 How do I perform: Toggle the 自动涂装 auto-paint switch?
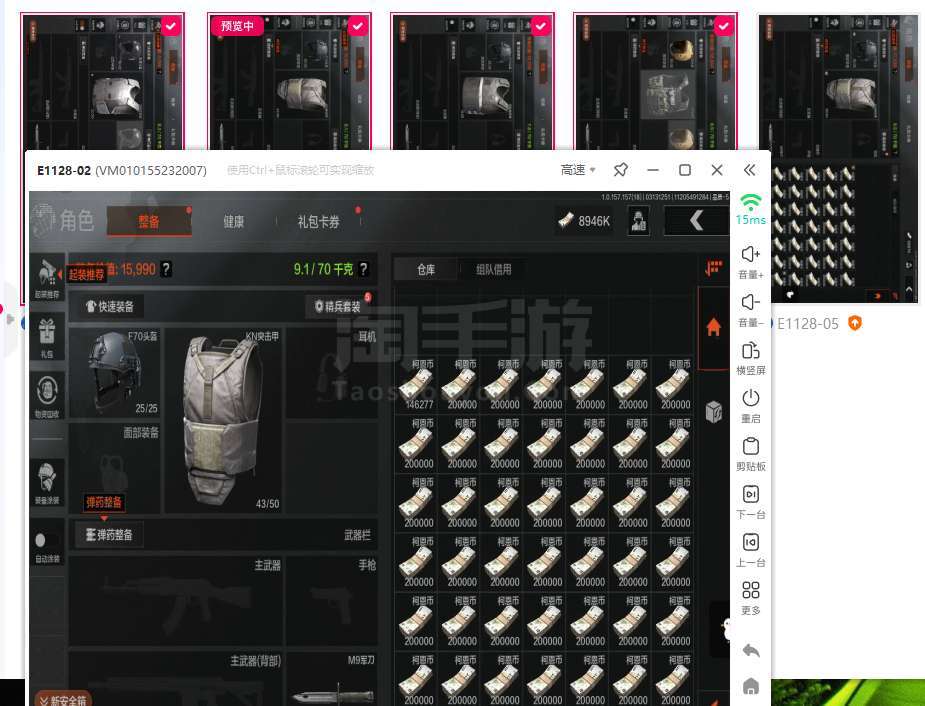pos(47,540)
